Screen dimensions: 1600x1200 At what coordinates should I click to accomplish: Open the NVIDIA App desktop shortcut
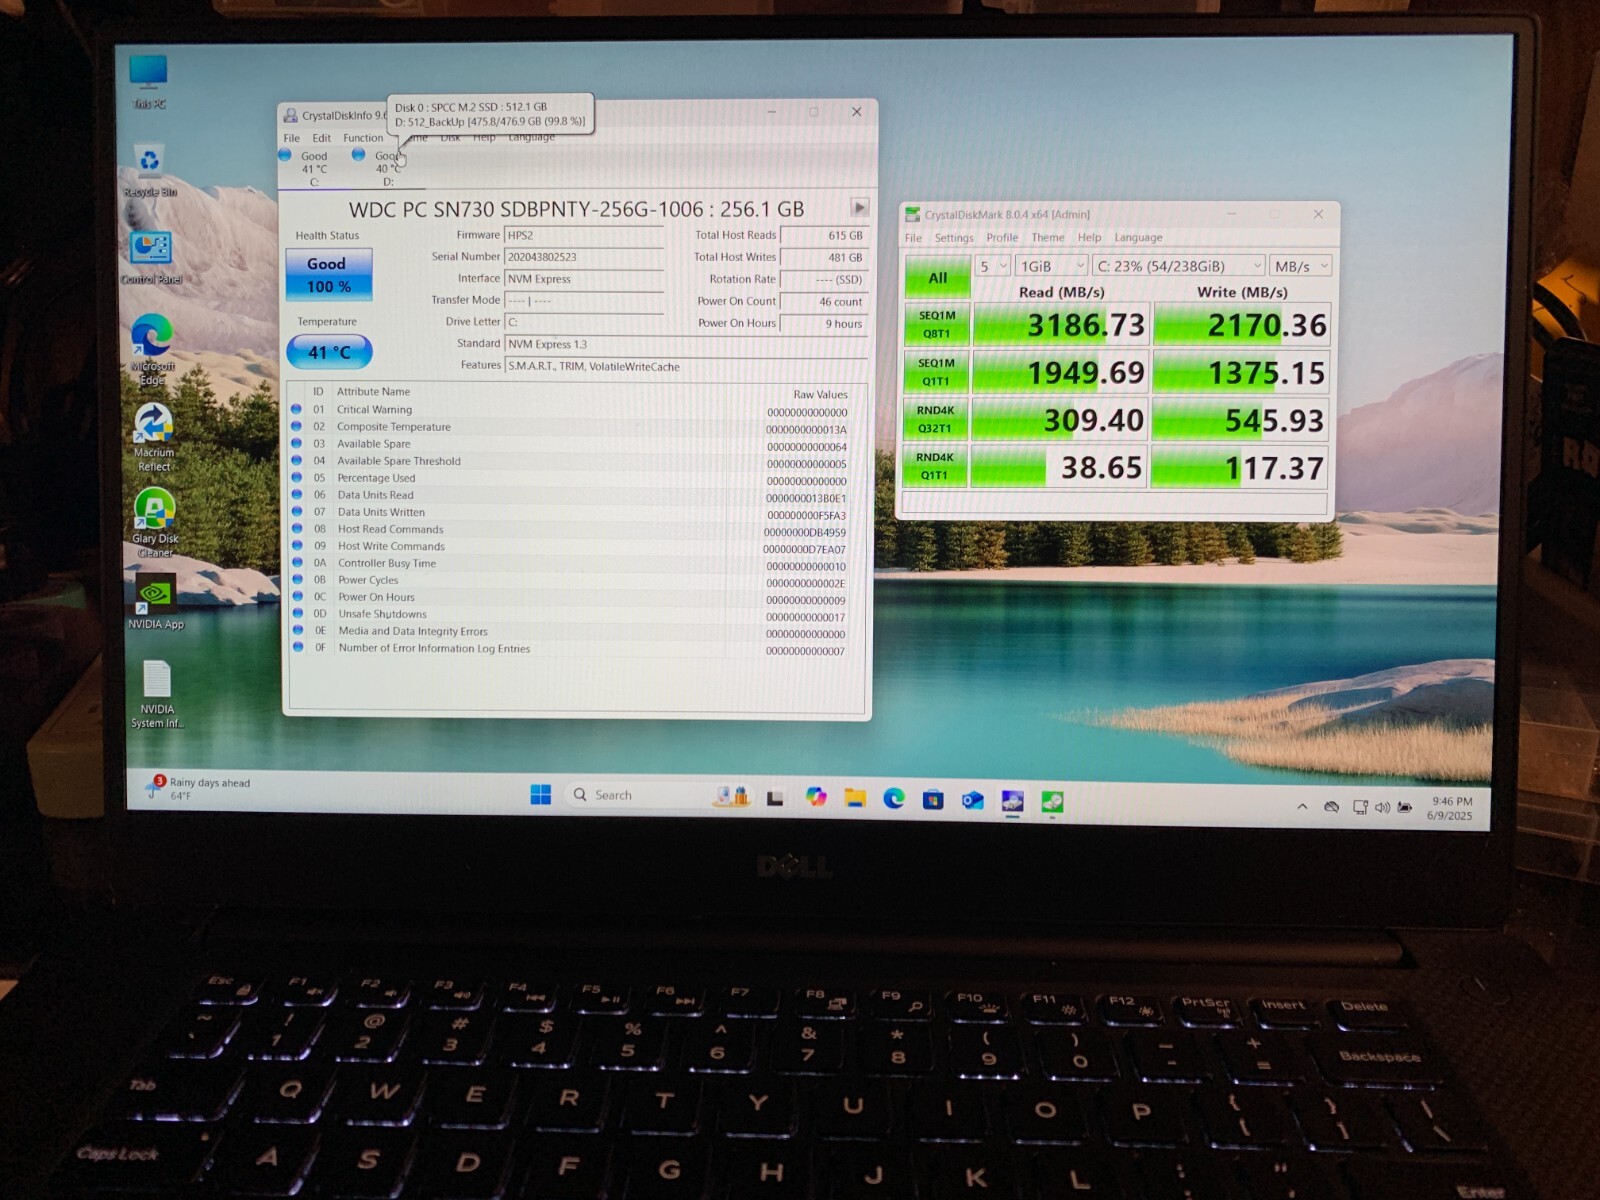click(155, 602)
